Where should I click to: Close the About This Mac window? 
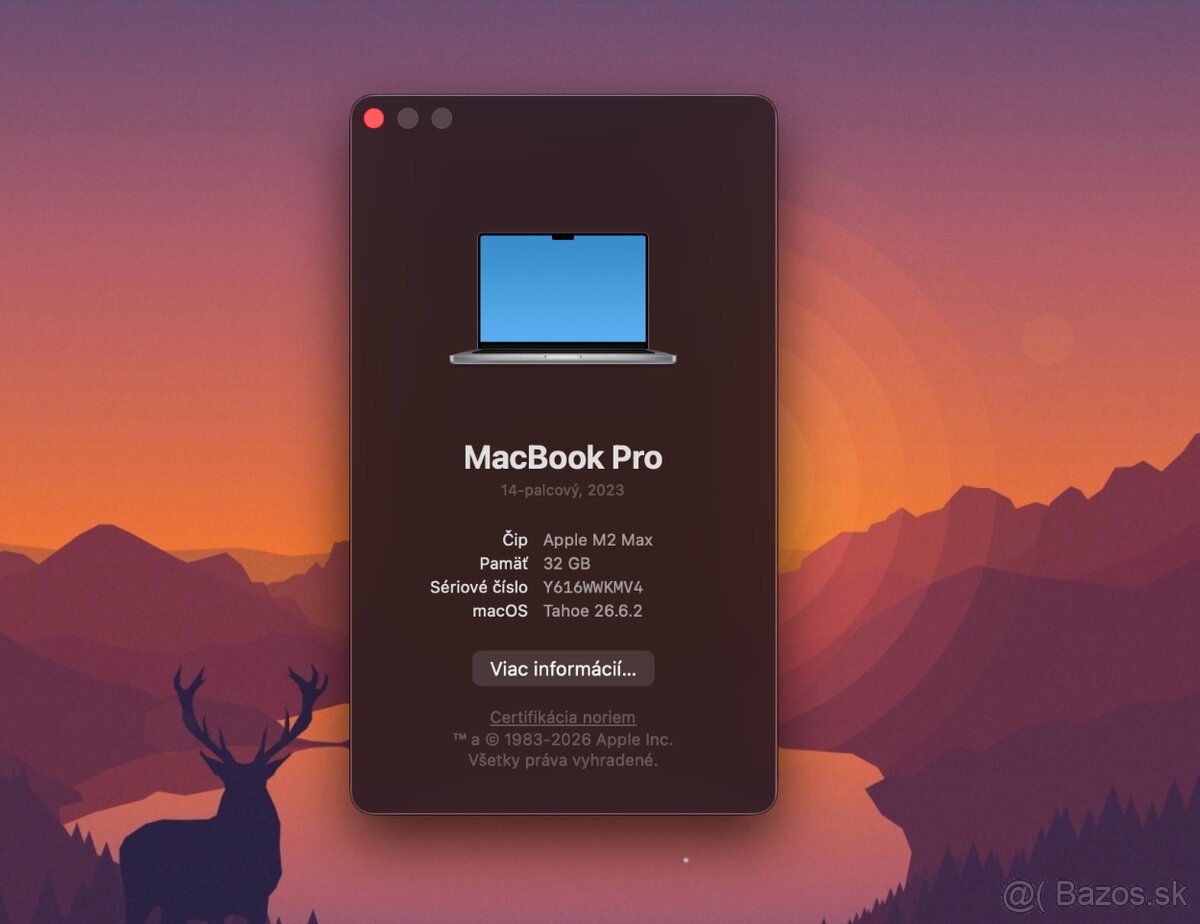[x=374, y=119]
